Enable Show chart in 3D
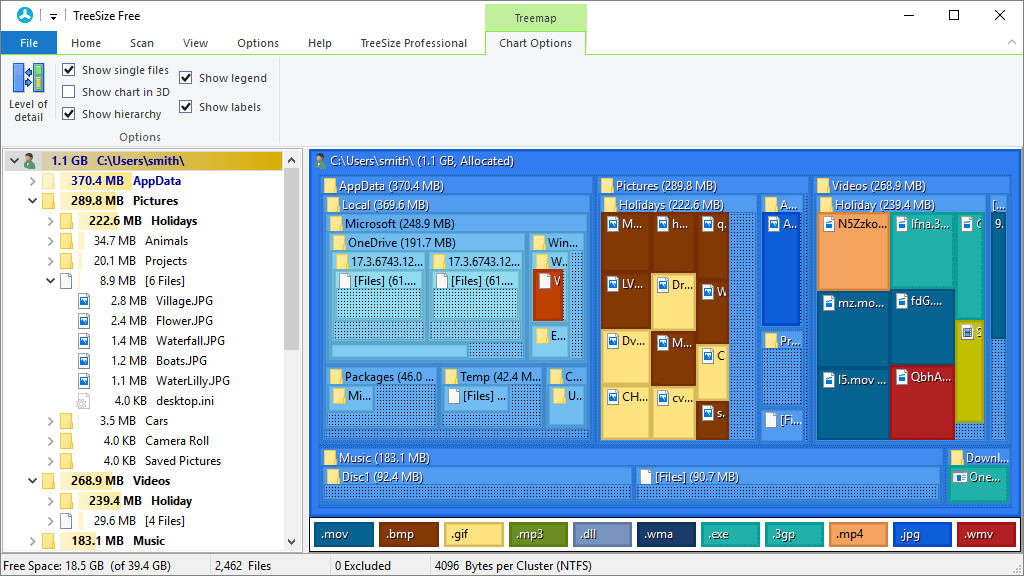Screen dimensions: 1024x576 (x=69, y=91)
